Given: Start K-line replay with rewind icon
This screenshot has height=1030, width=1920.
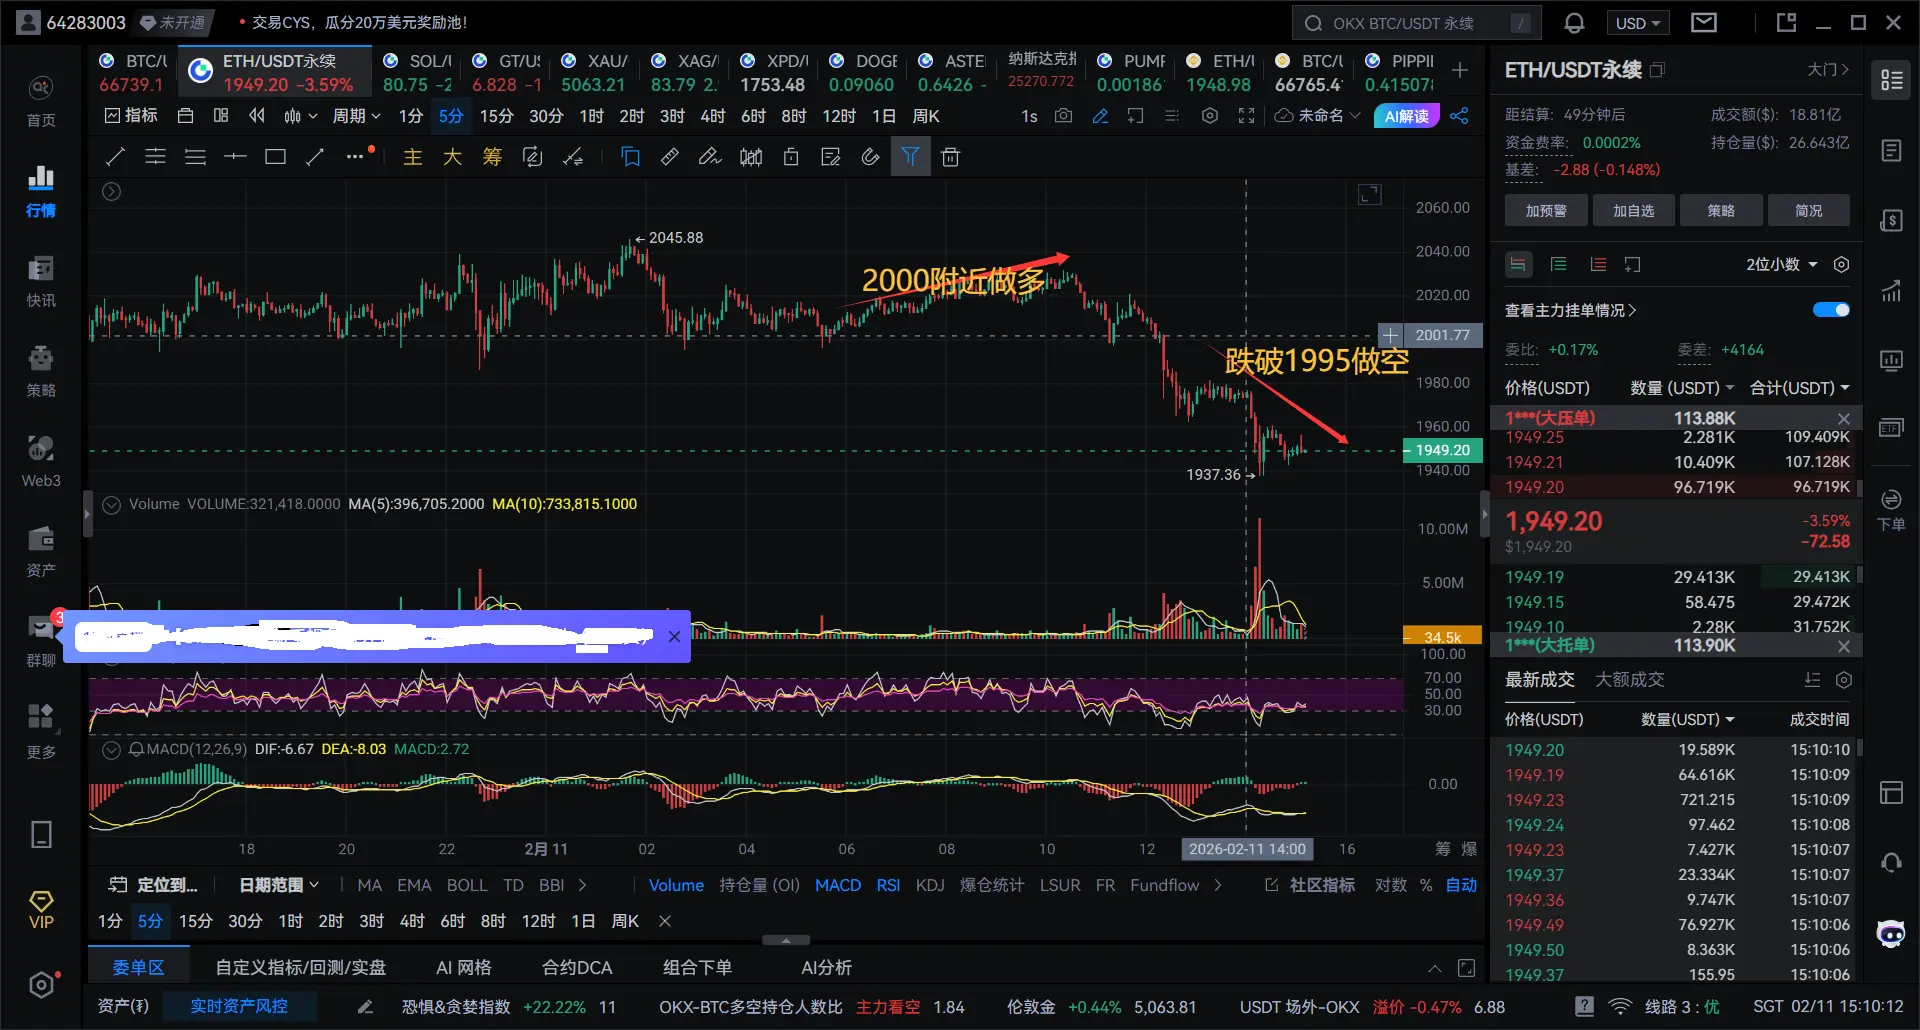Looking at the screenshot, I should click(x=257, y=116).
